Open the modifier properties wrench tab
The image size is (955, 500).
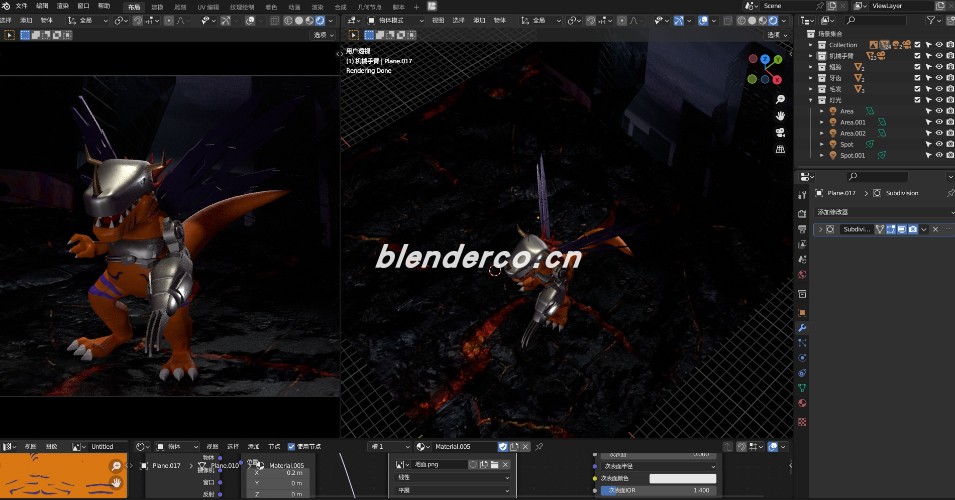[x=802, y=328]
